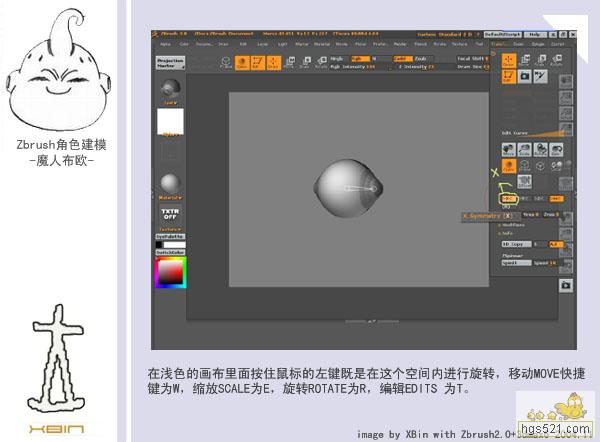Adjust the Z Intensity slider
Image resolution: width=600 pixels, height=442 pixels.
click(x=415, y=67)
